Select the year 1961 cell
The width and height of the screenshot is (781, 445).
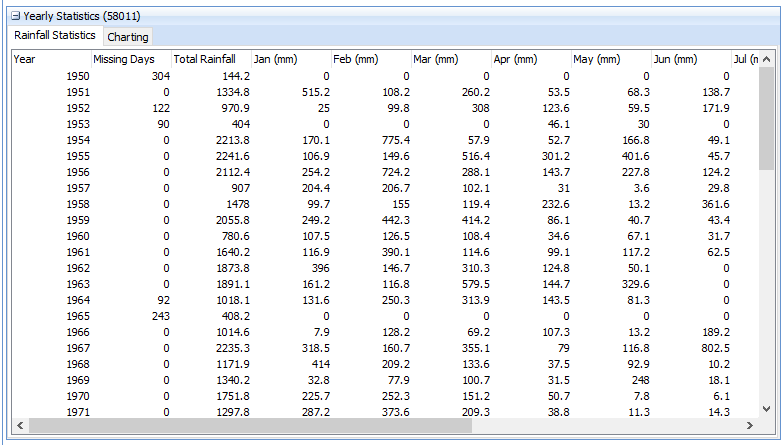click(x=78, y=252)
